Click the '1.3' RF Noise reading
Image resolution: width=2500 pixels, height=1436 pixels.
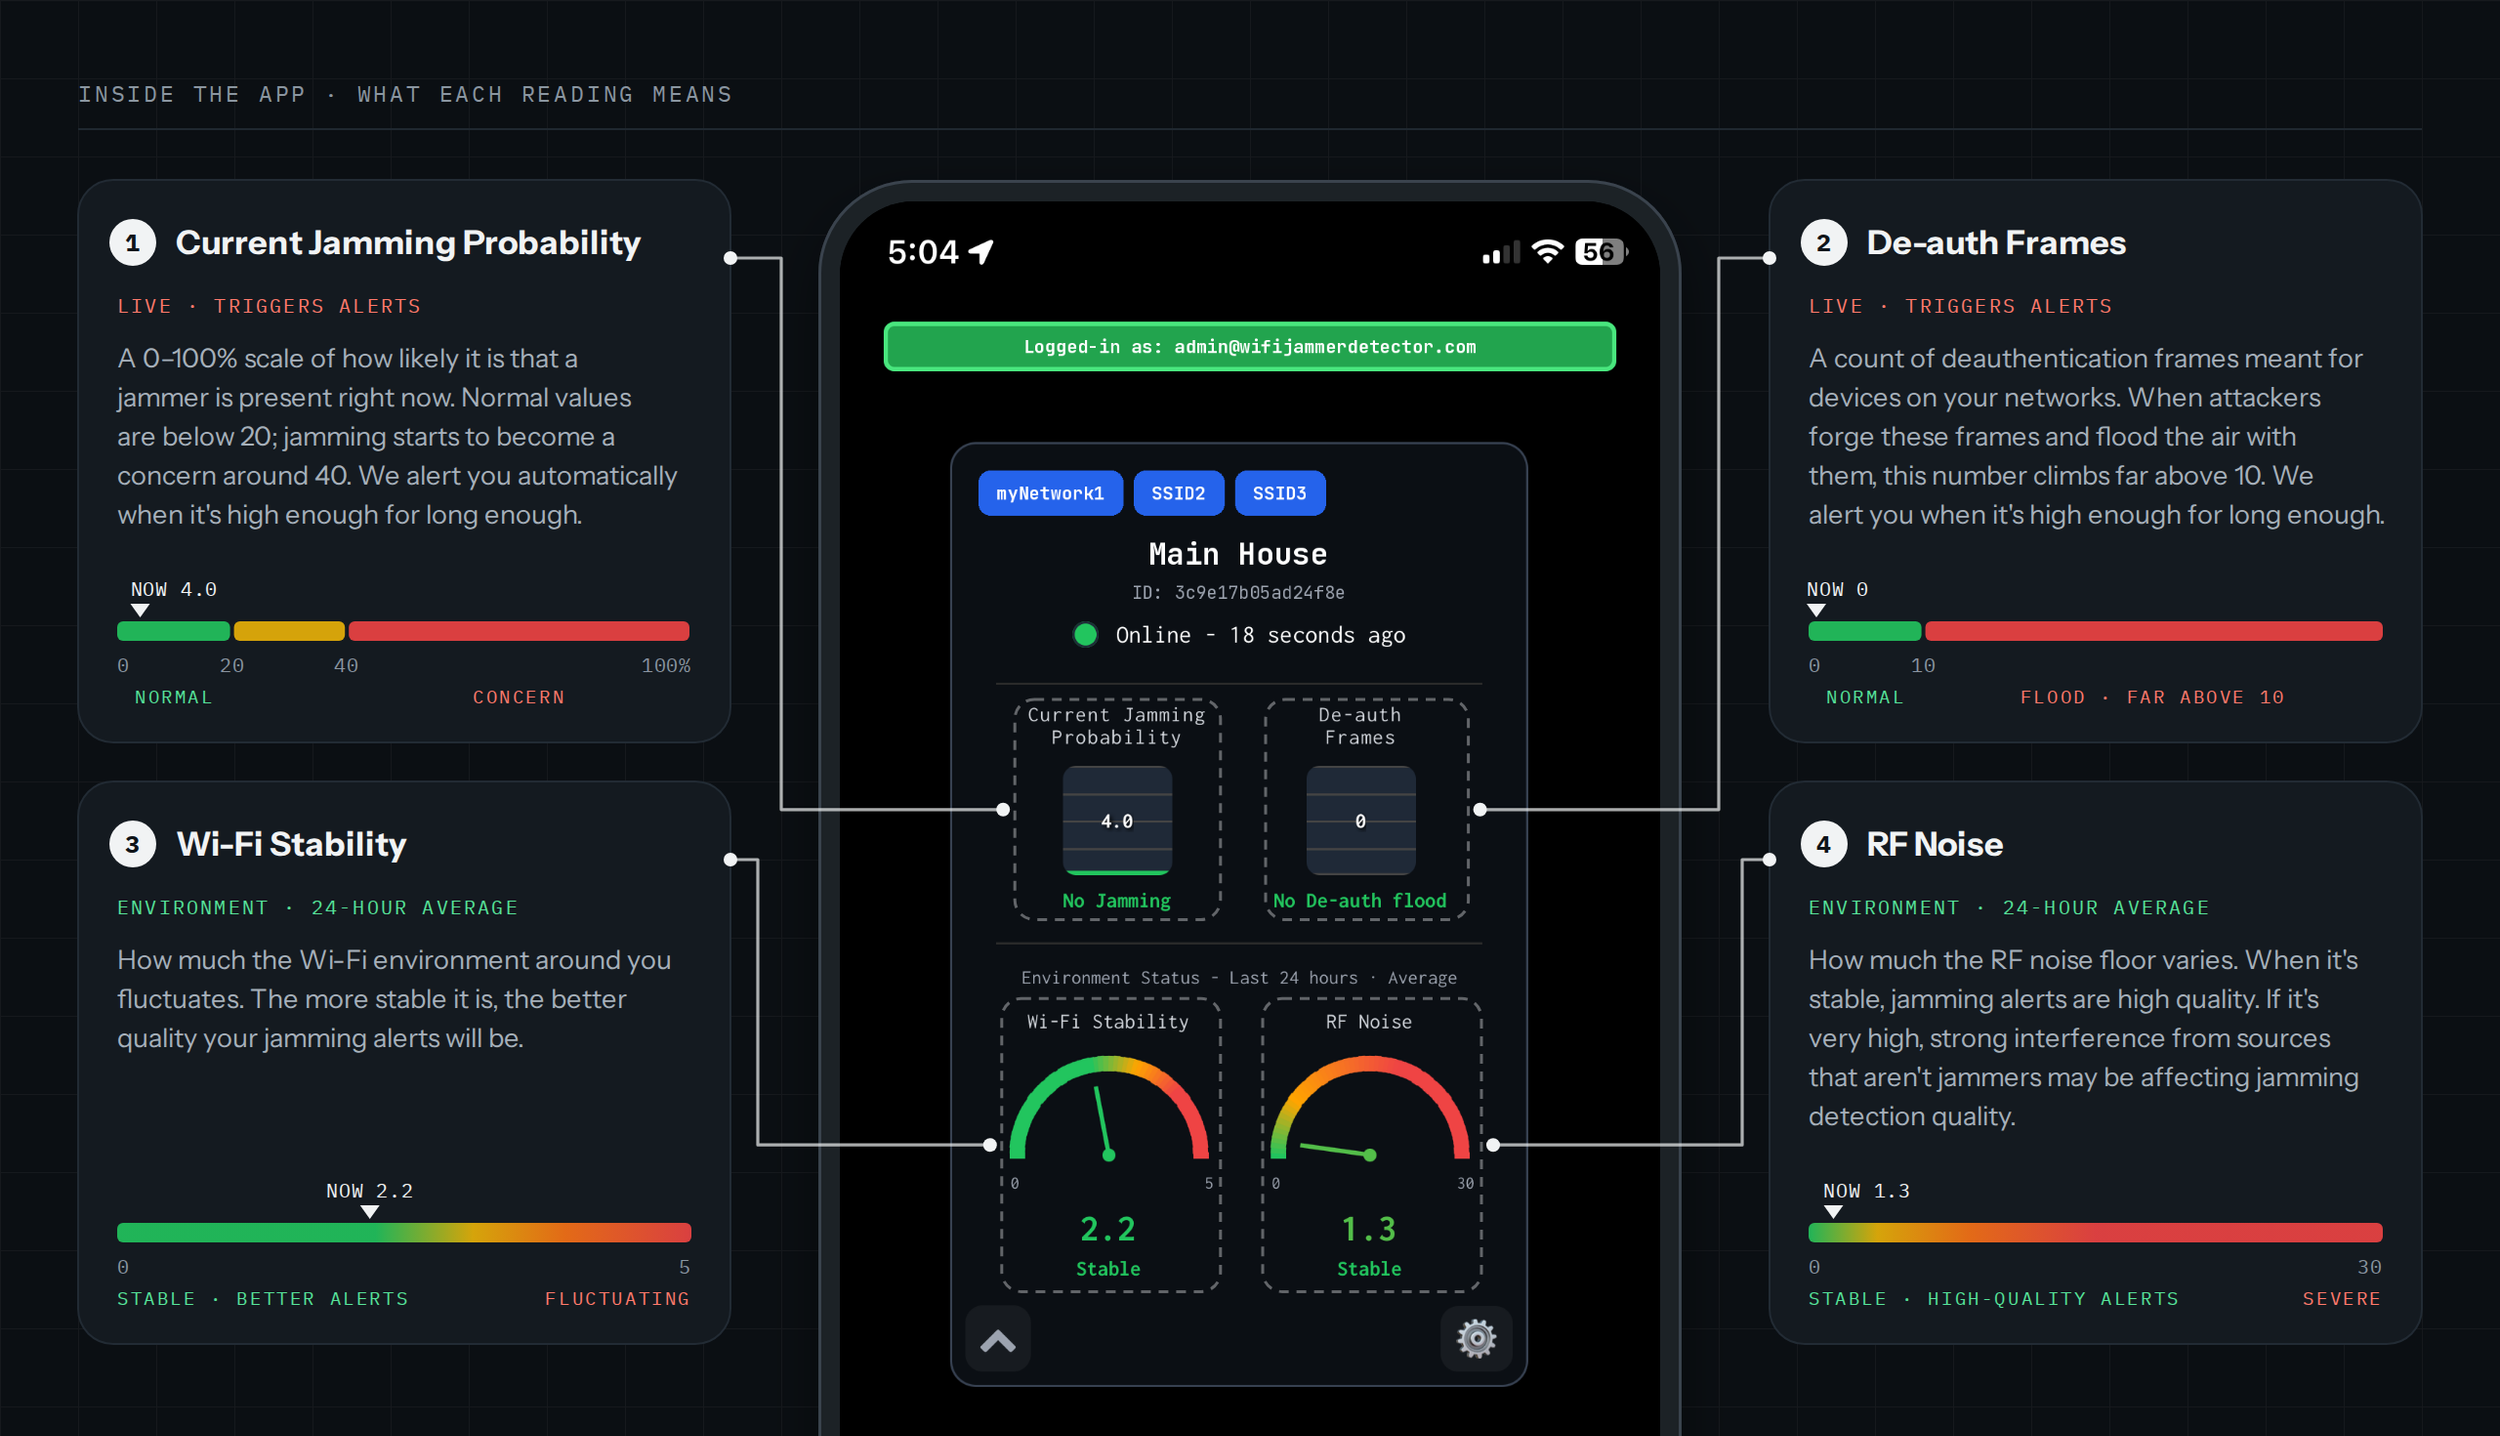click(x=1369, y=1229)
